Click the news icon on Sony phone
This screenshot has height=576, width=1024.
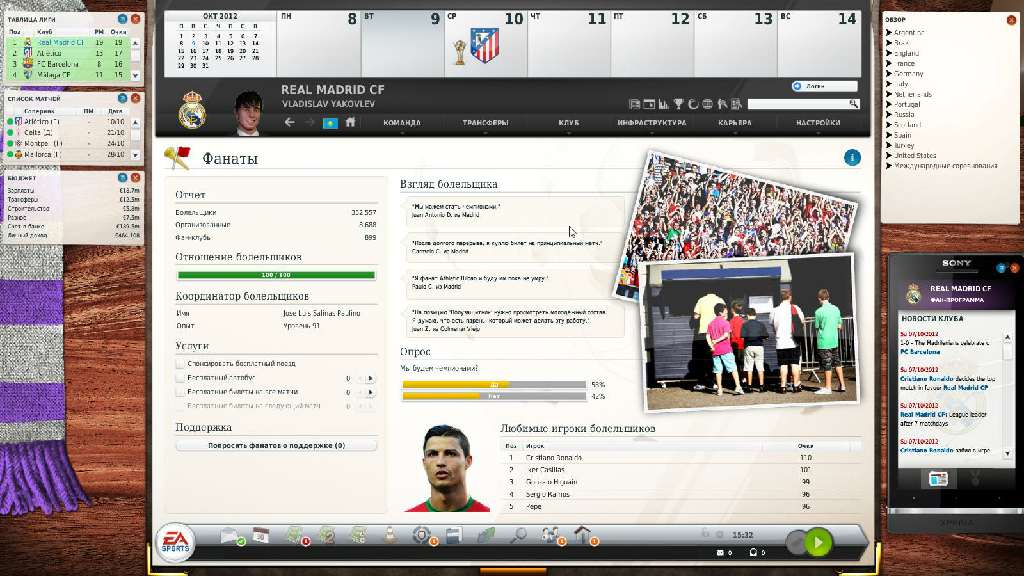(x=938, y=479)
